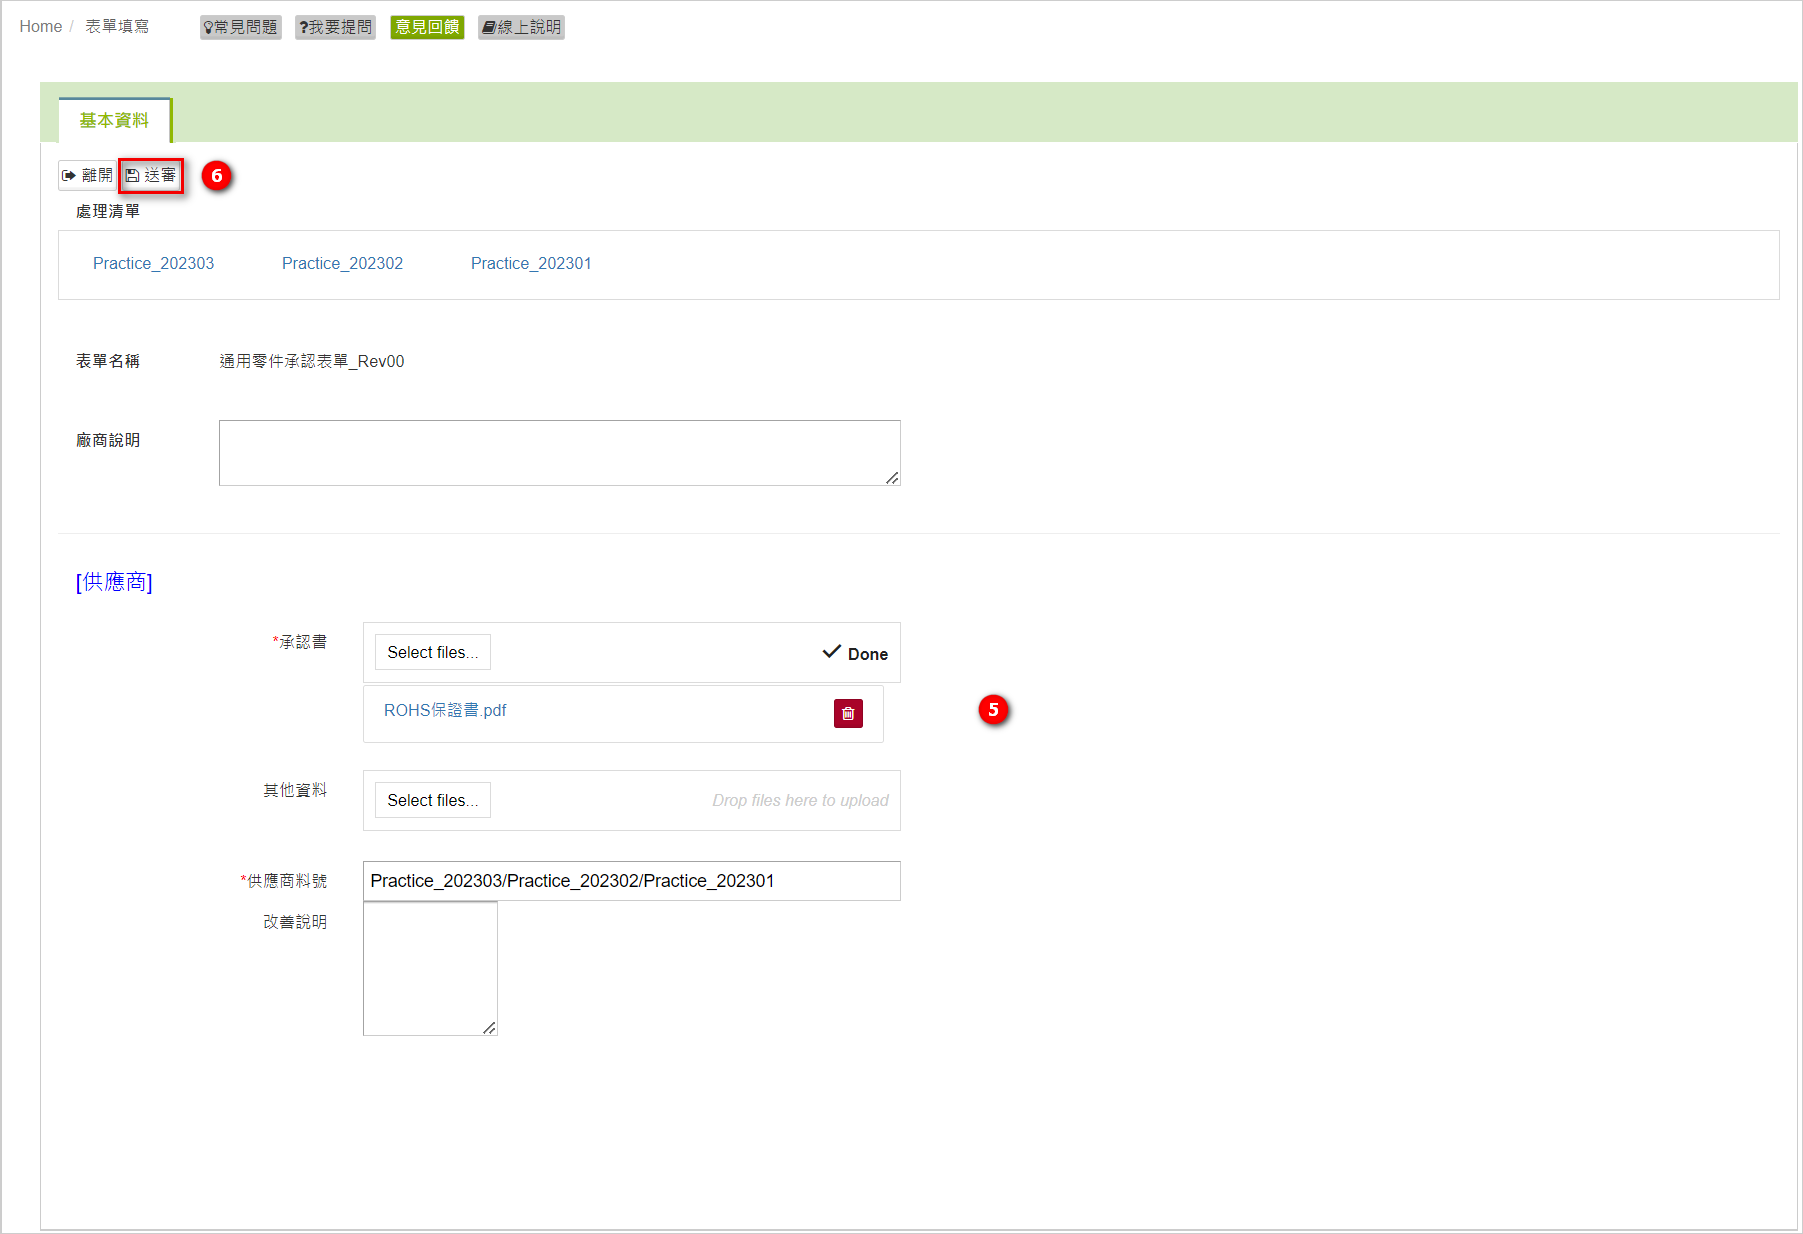The width and height of the screenshot is (1803, 1234).
Task: Open Practice_202302 in processing list
Action: (x=342, y=263)
